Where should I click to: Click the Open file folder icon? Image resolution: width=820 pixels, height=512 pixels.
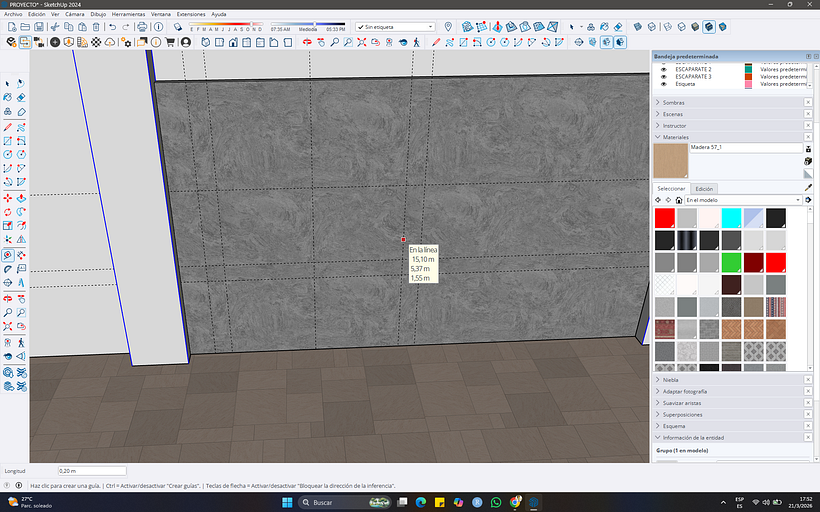(x=25, y=27)
